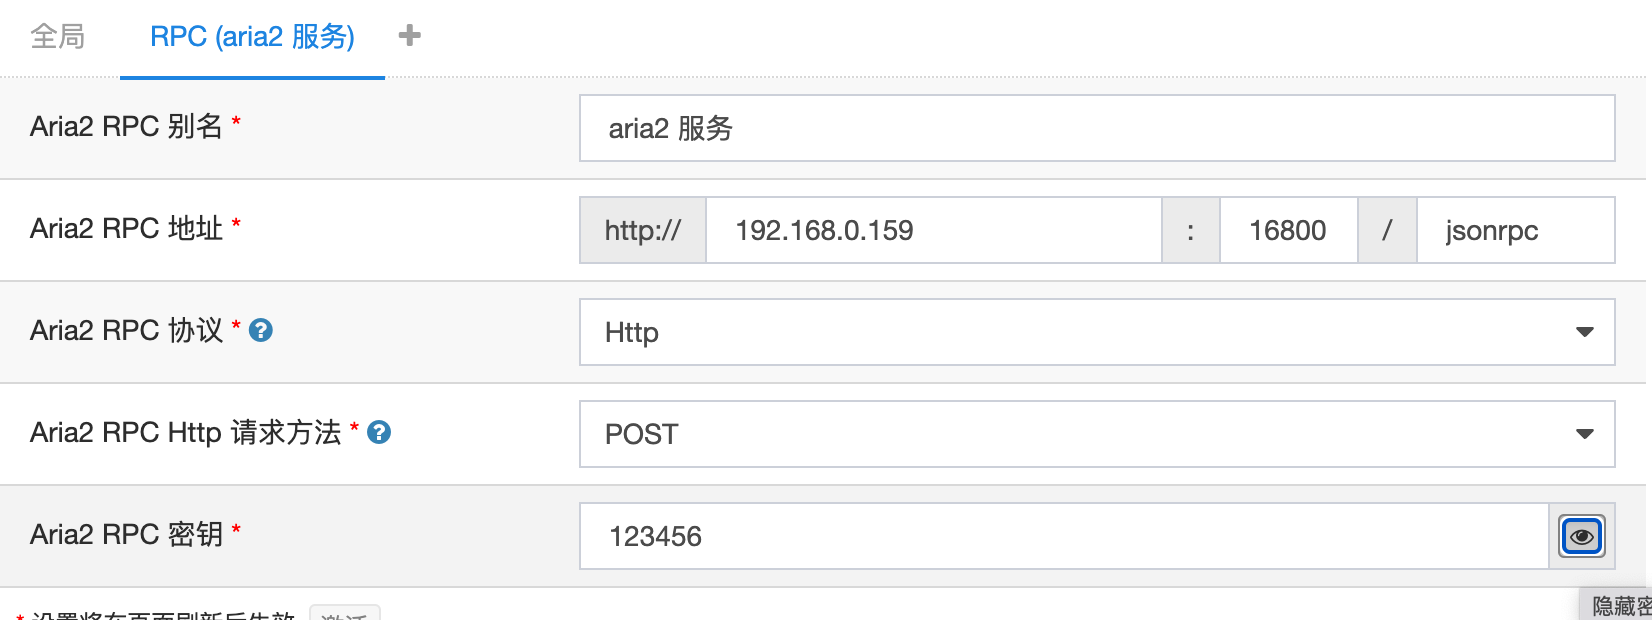1652x620 pixels.
Task: Switch to the 全局 settings tab
Action: click(57, 37)
